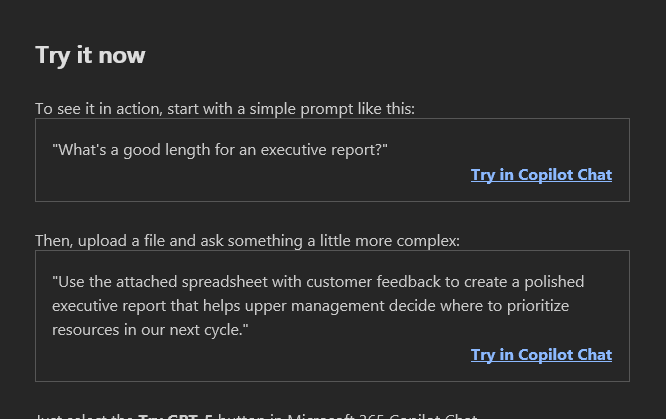Viewport: 666px width, 419px height.
Task: Click the word "upload" in the second instruction
Action: 102,241
